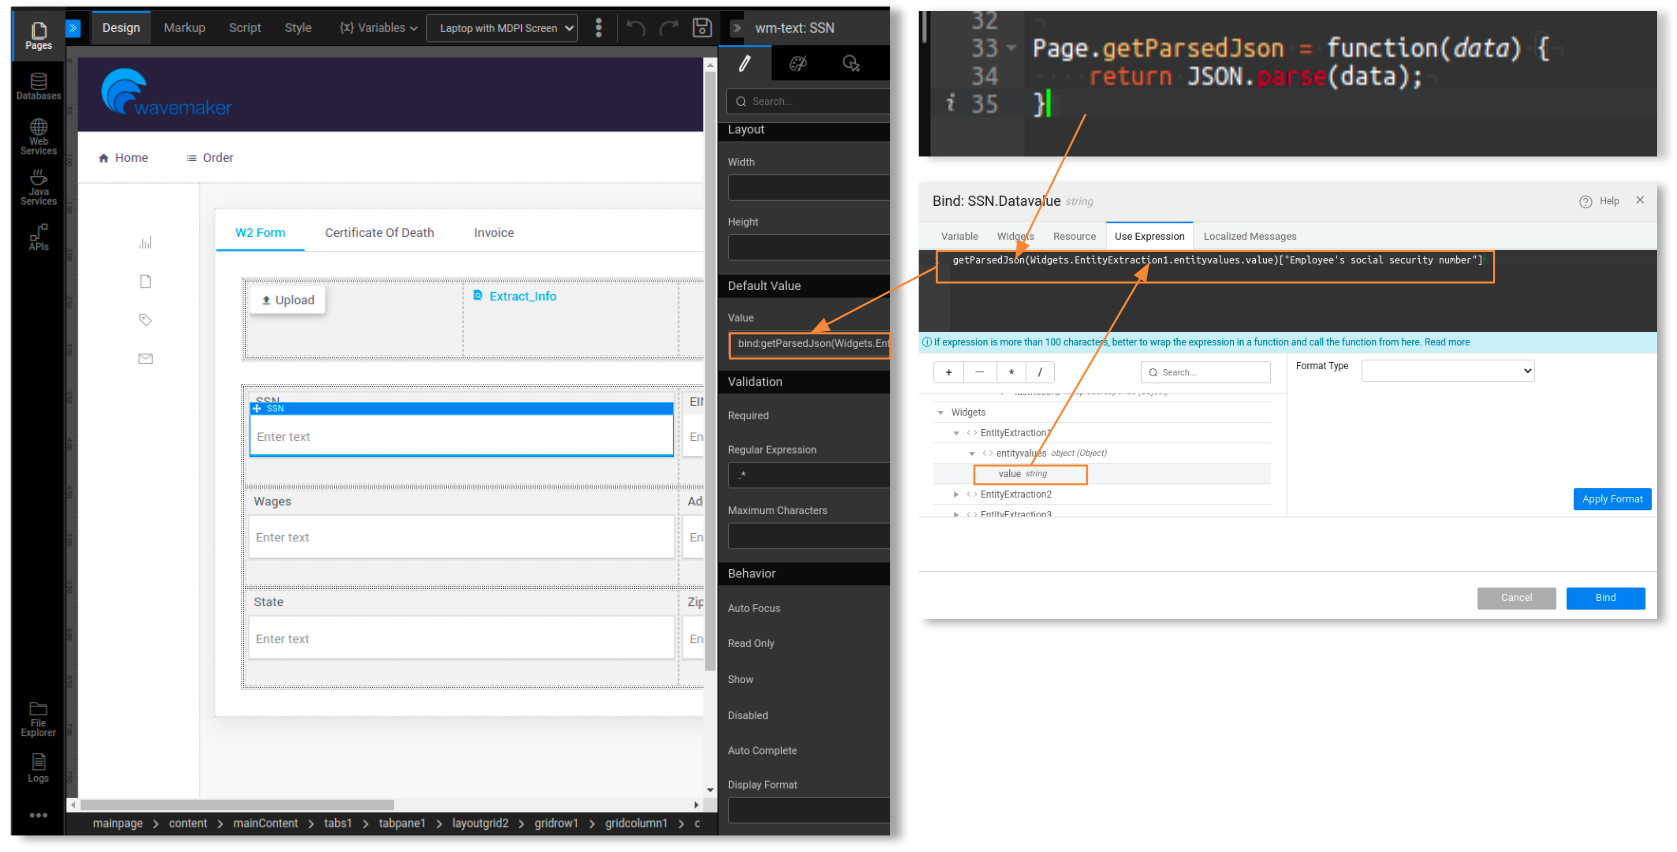1677x852 pixels.
Task: Click the save icon in toolbar
Action: pyautogui.click(x=702, y=28)
